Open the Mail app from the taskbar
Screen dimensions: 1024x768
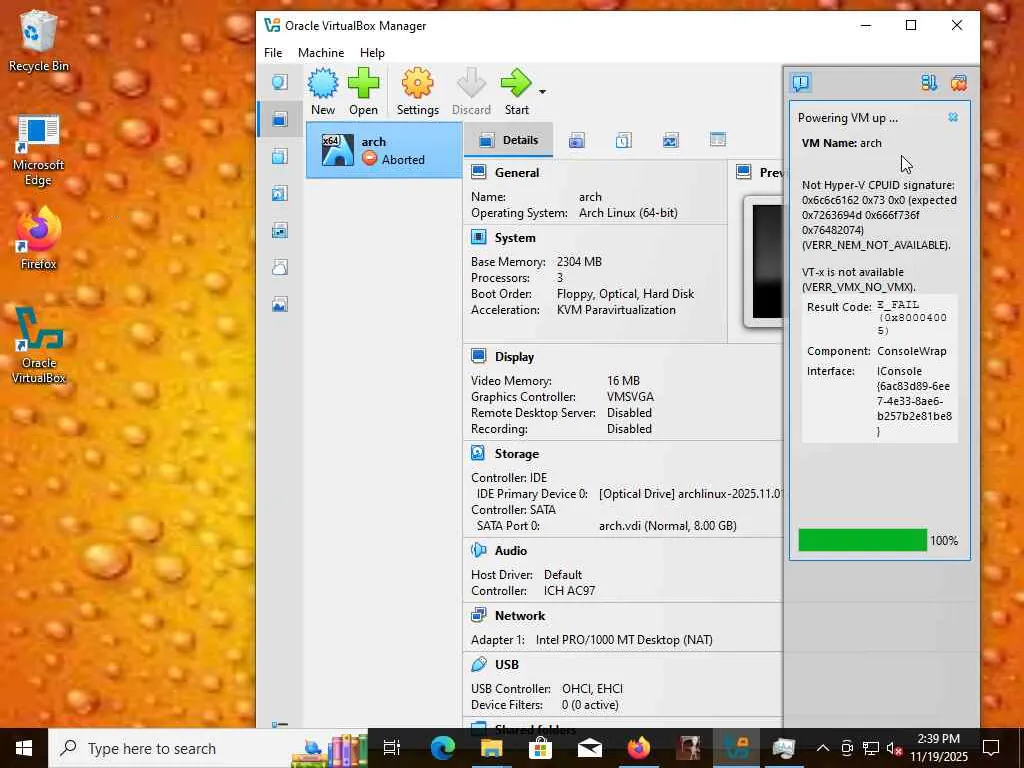tap(590, 748)
